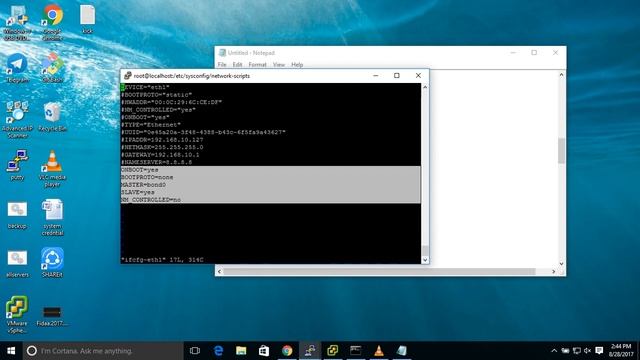Image resolution: width=640 pixels, height=360 pixels.
Task: Switch to VMware vSphere in the taskbar
Action: click(x=333, y=351)
